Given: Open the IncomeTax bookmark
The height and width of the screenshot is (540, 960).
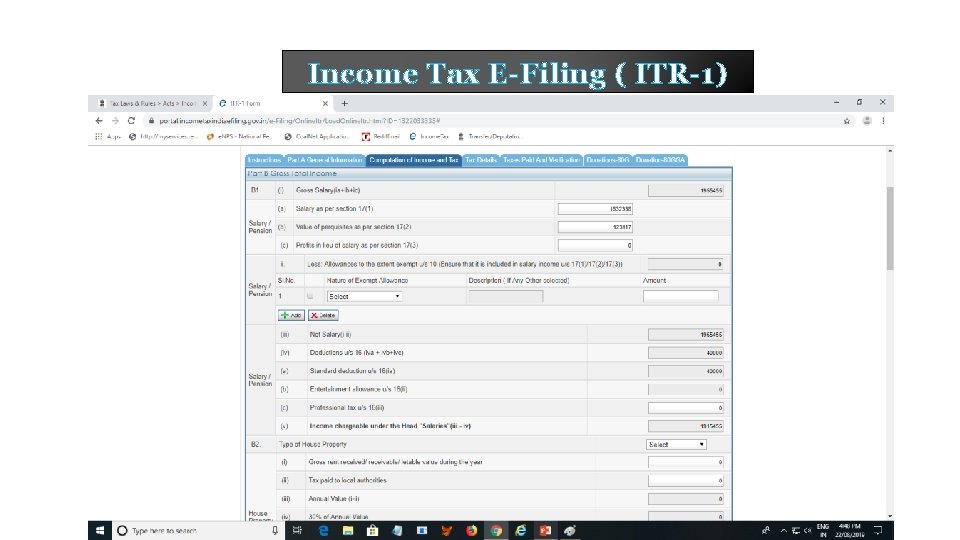Looking at the screenshot, I should pos(429,137).
